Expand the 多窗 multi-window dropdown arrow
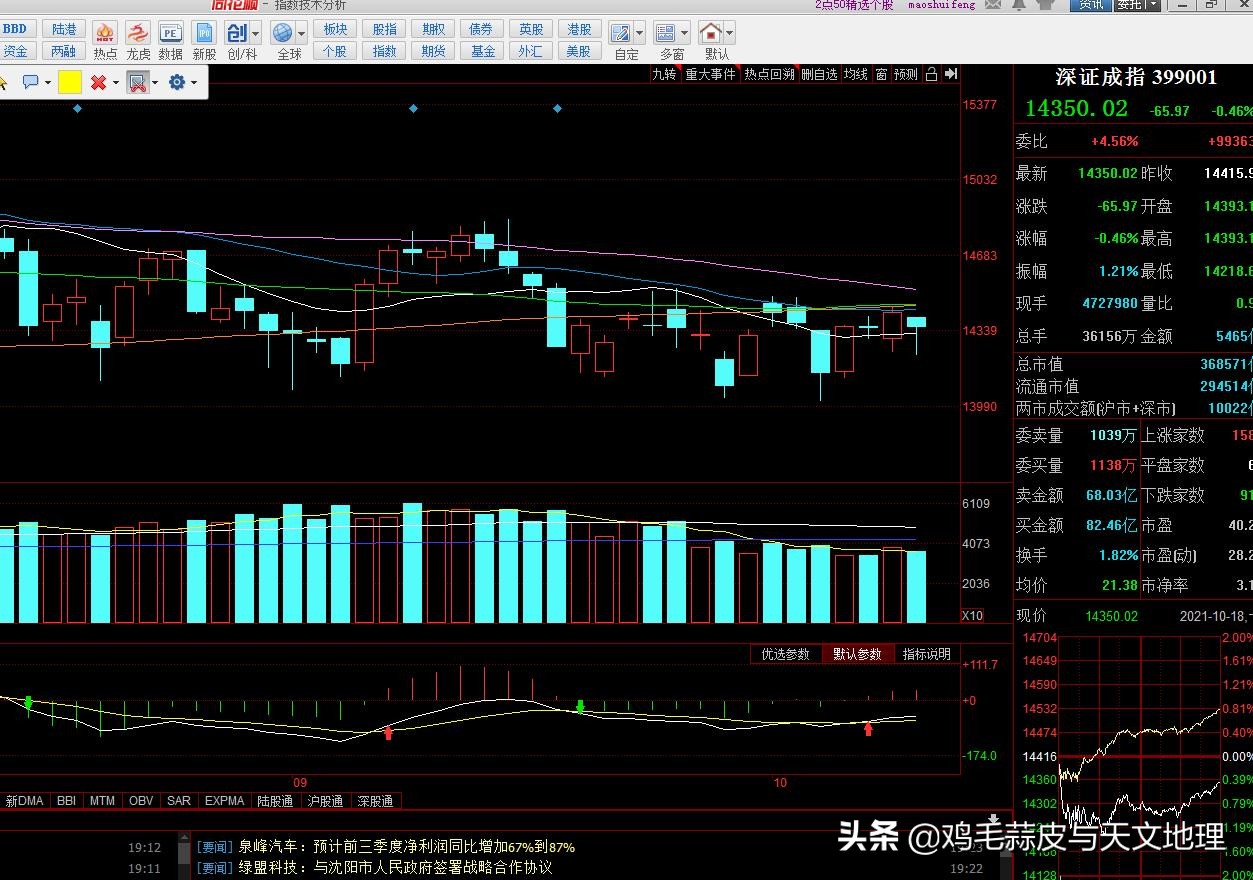The image size is (1253, 880). [x=685, y=33]
